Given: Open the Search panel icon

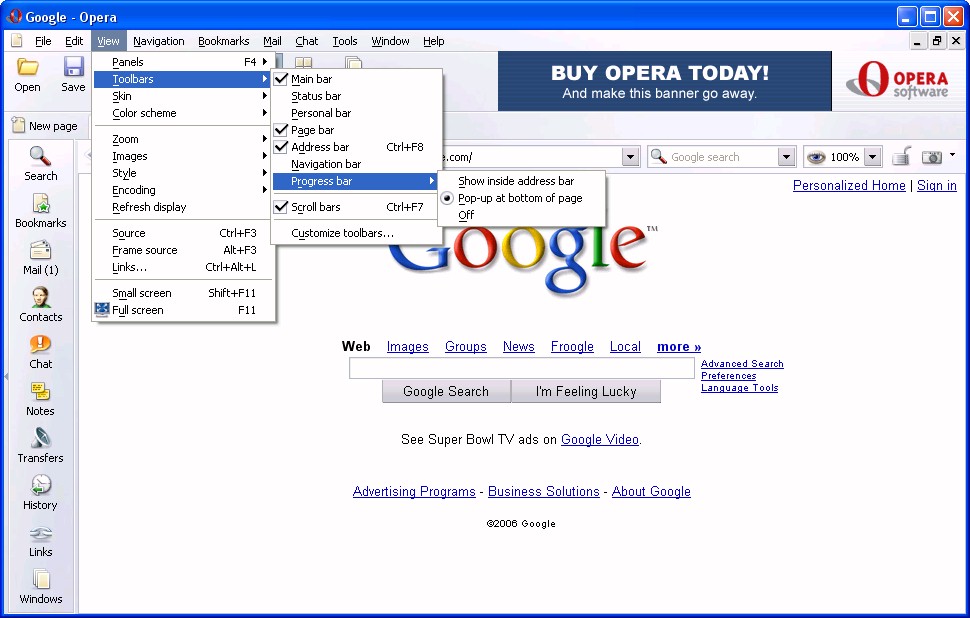Looking at the screenshot, I should [x=40, y=156].
